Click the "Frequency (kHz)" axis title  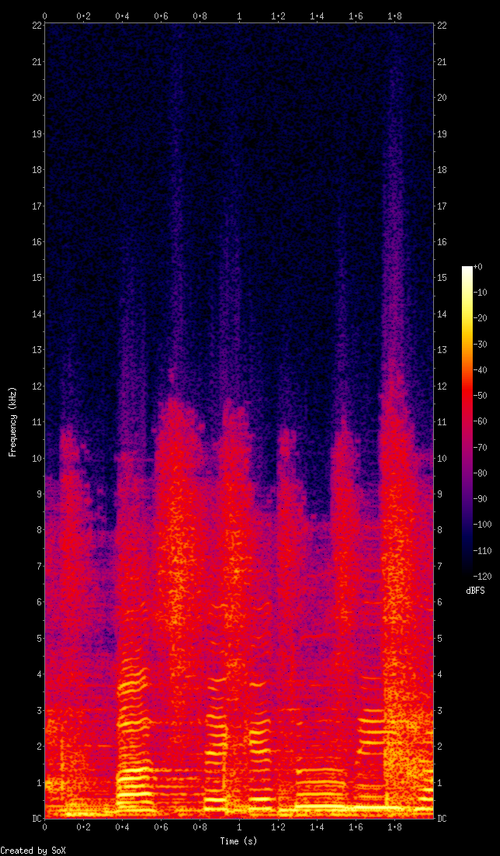point(12,421)
